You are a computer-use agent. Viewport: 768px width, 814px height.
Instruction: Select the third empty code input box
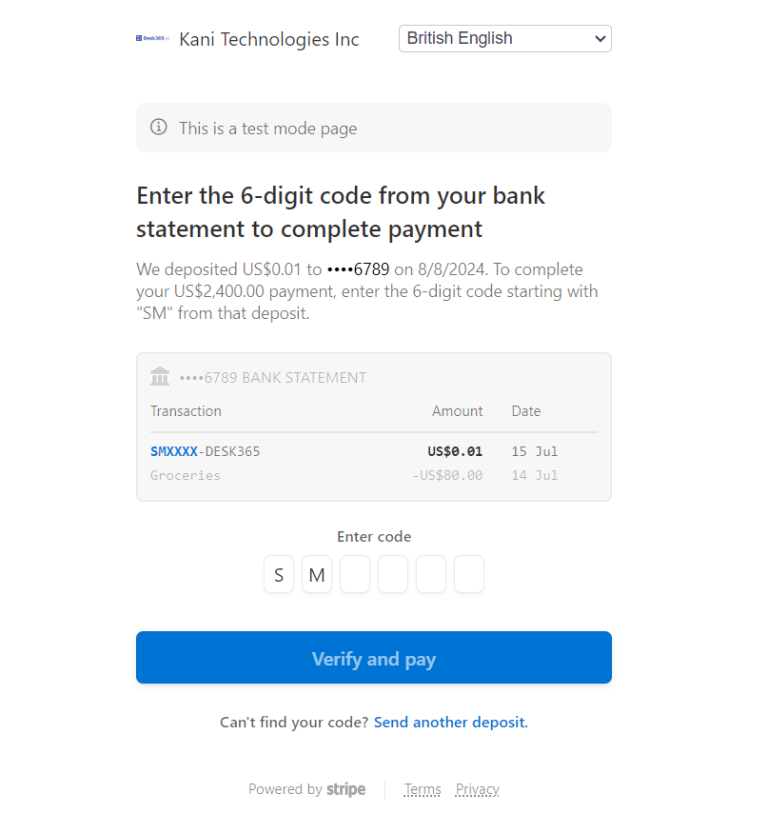click(355, 574)
